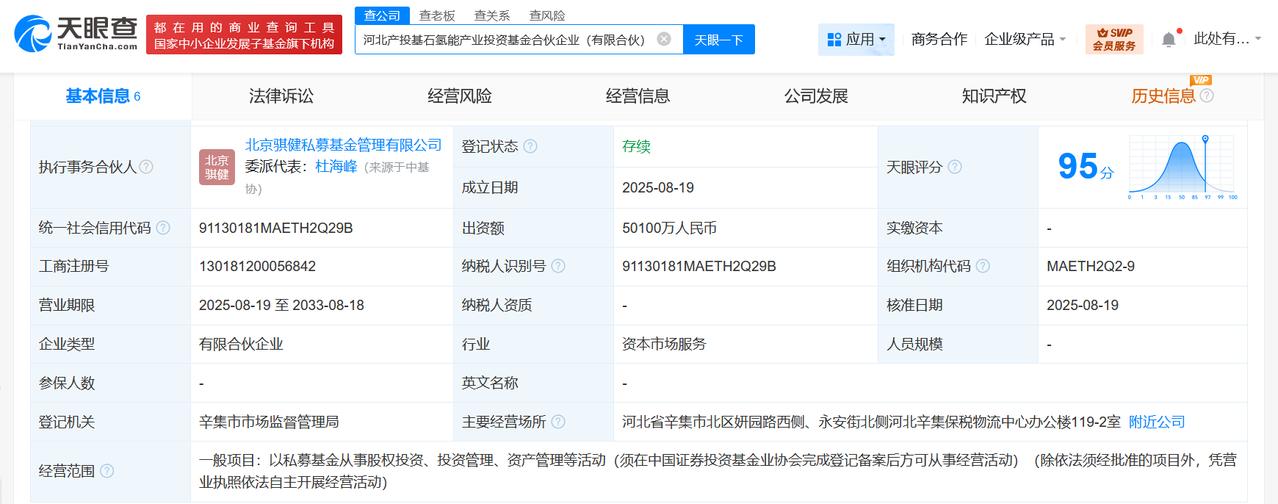Select registration number 130181200056842

coord(258,266)
